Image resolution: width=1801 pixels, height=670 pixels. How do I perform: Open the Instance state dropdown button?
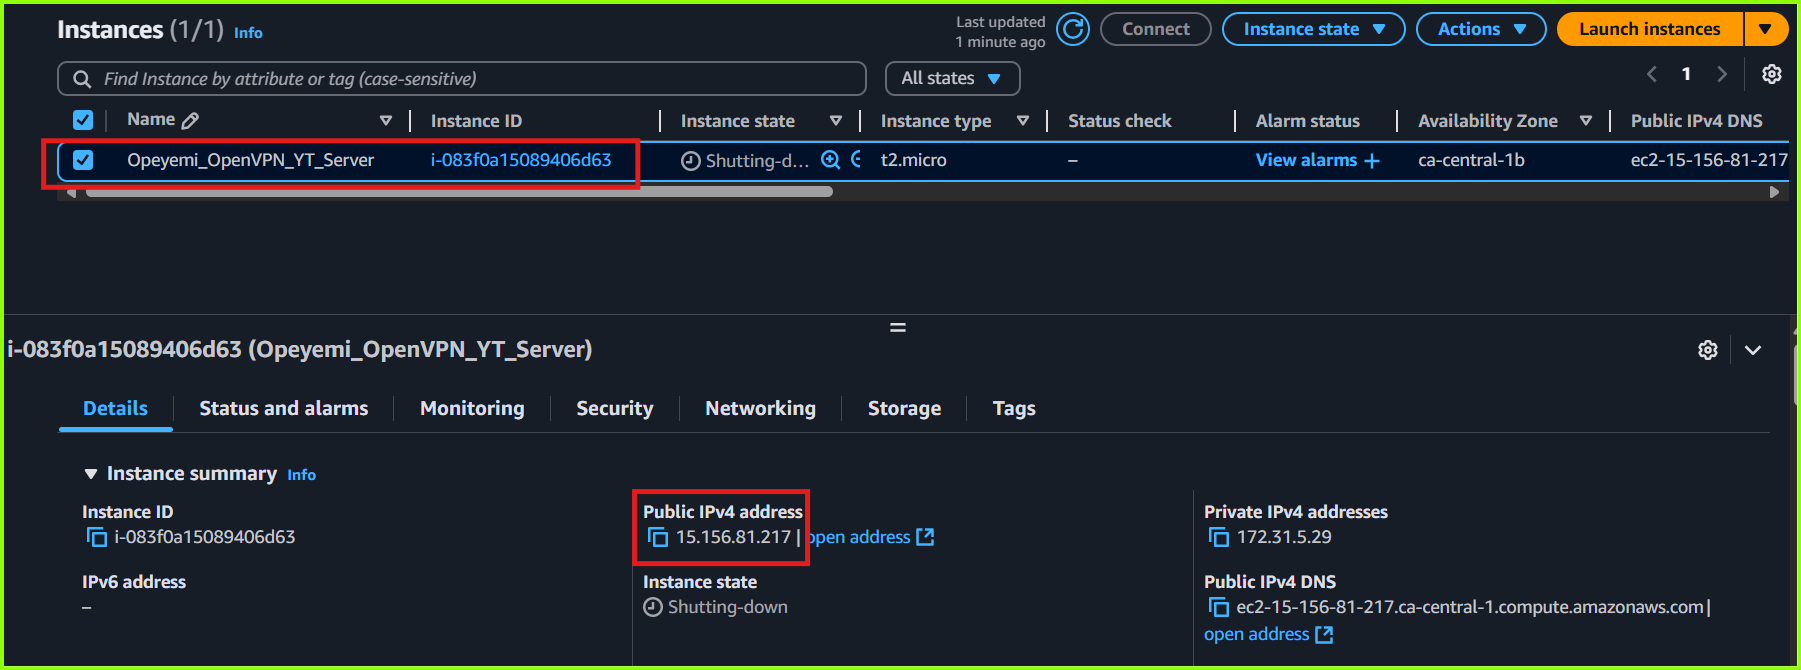point(1313,29)
